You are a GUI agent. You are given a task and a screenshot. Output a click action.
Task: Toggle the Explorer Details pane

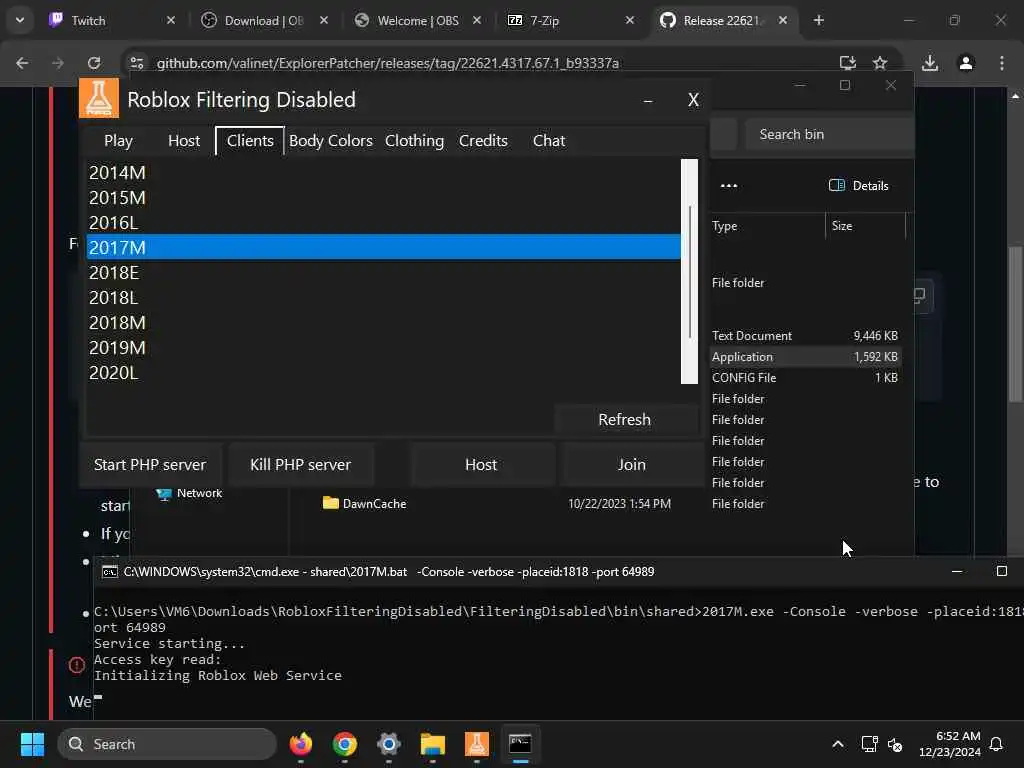(858, 185)
